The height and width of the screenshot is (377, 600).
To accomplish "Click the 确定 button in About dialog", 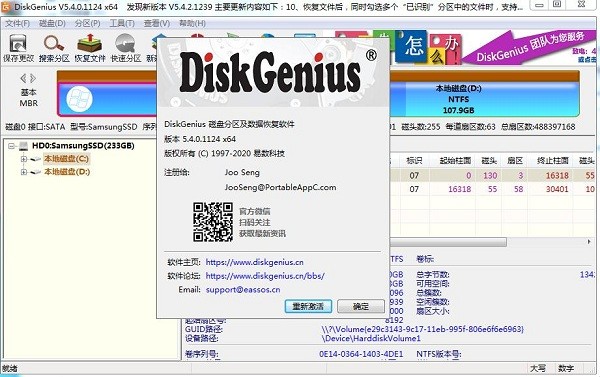I will pyautogui.click(x=361, y=306).
